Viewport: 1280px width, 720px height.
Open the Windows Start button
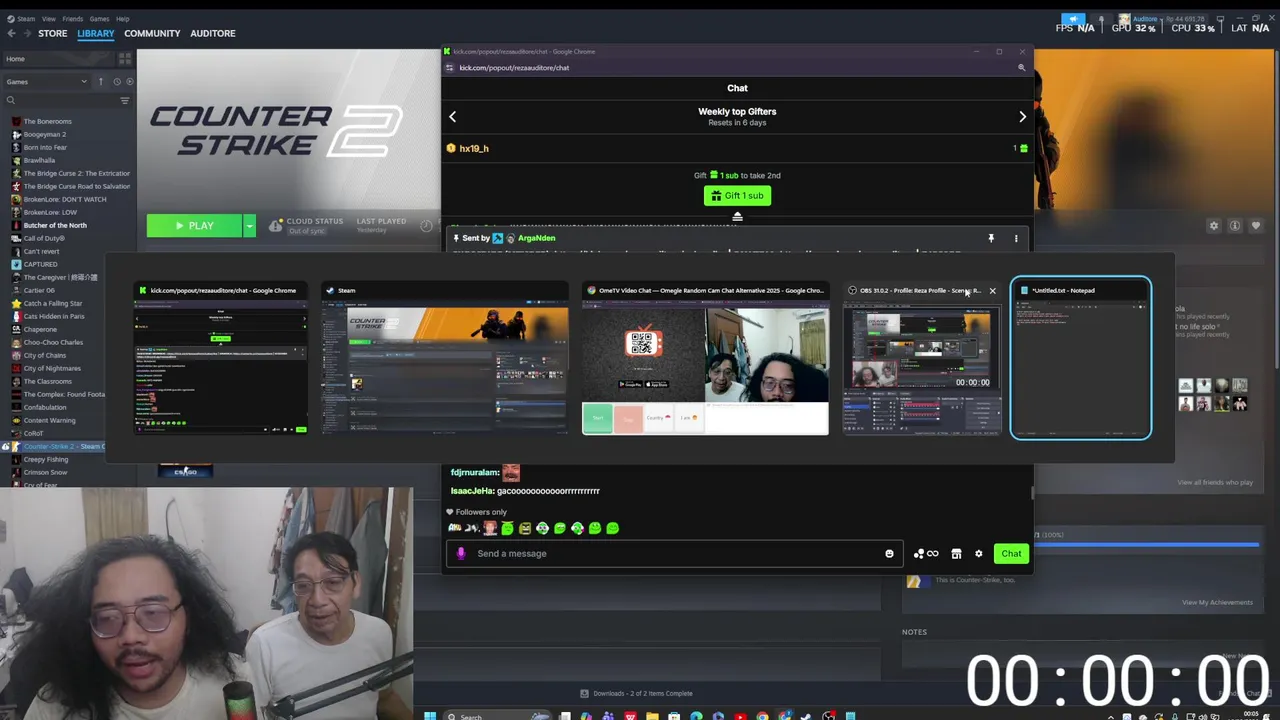click(430, 716)
